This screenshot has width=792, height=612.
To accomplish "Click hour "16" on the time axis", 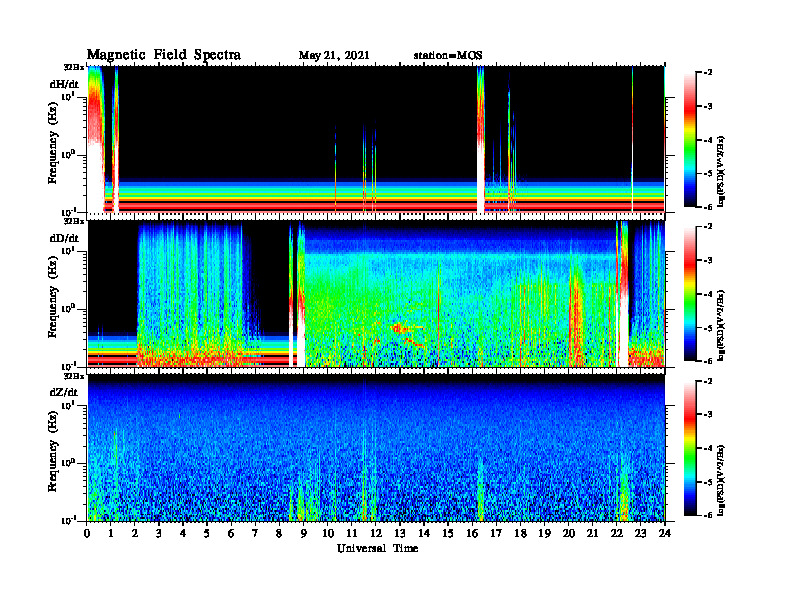I will pyautogui.click(x=472, y=534).
